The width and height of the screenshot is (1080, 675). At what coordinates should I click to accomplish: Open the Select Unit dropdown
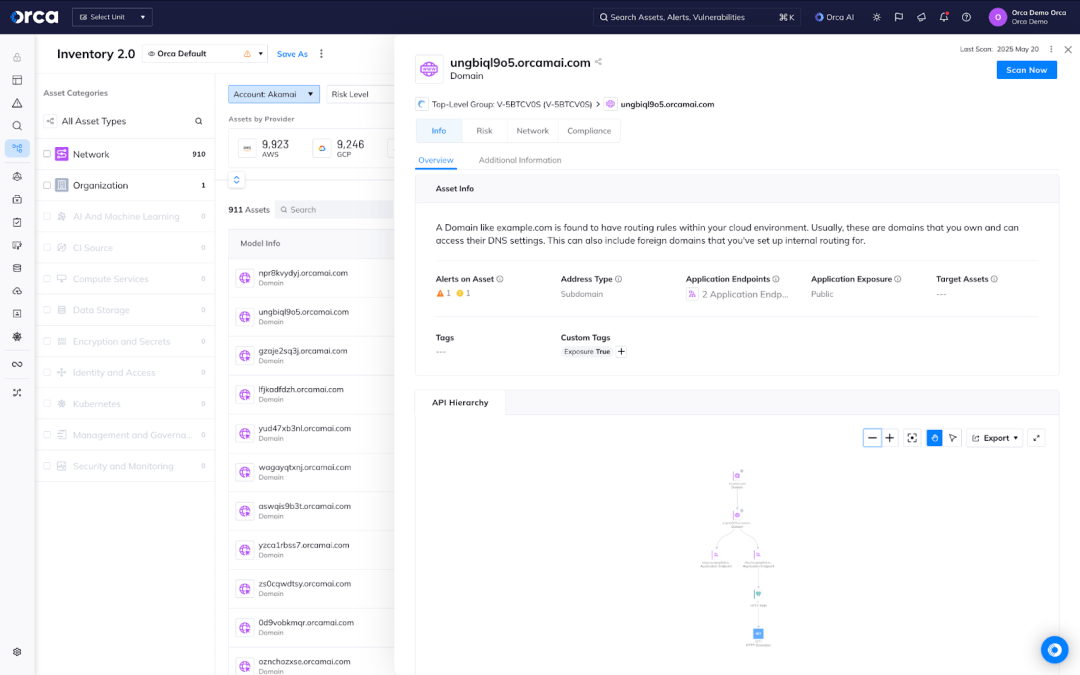(111, 16)
